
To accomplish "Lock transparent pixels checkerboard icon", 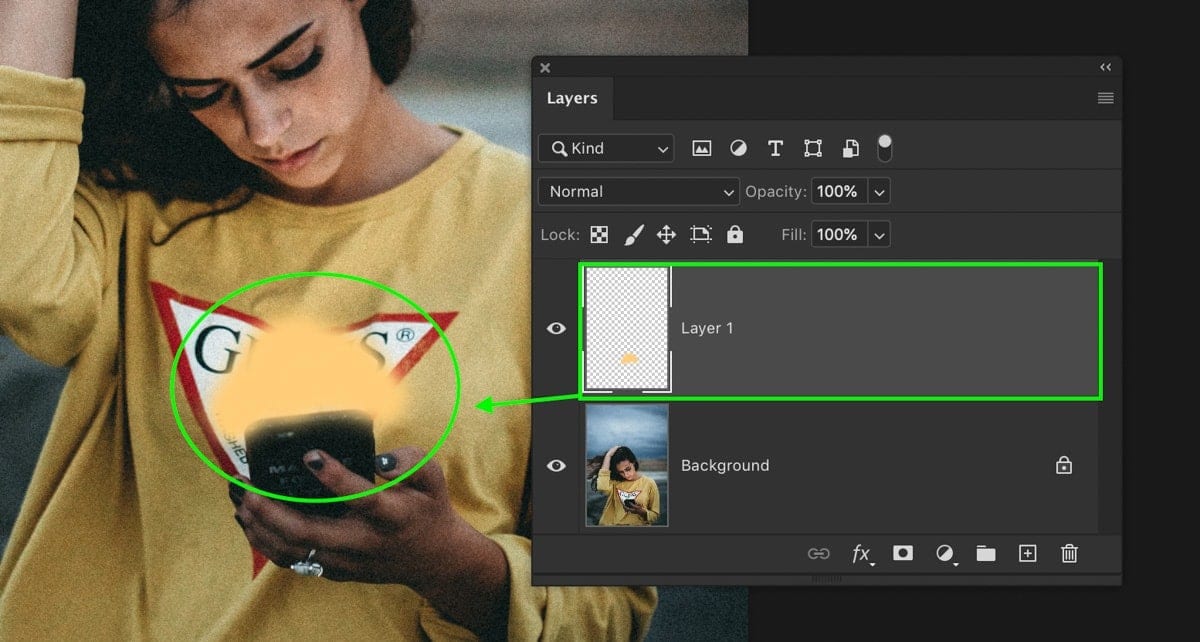I will [599, 235].
